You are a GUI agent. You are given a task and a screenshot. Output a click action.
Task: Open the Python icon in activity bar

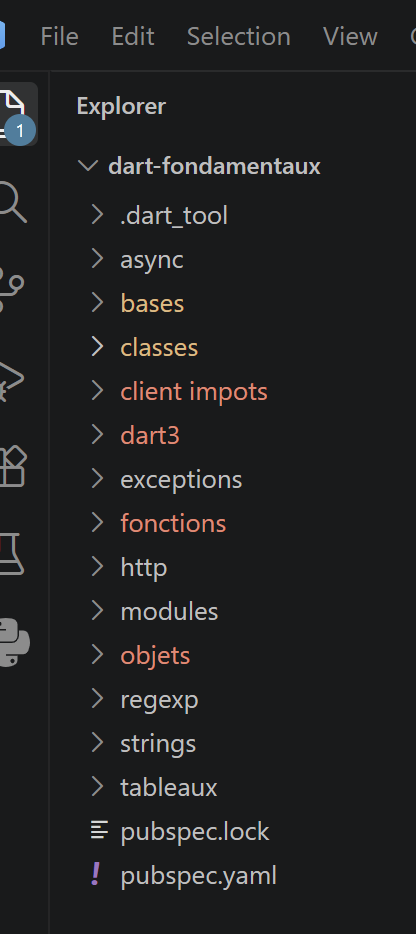(x=13, y=642)
